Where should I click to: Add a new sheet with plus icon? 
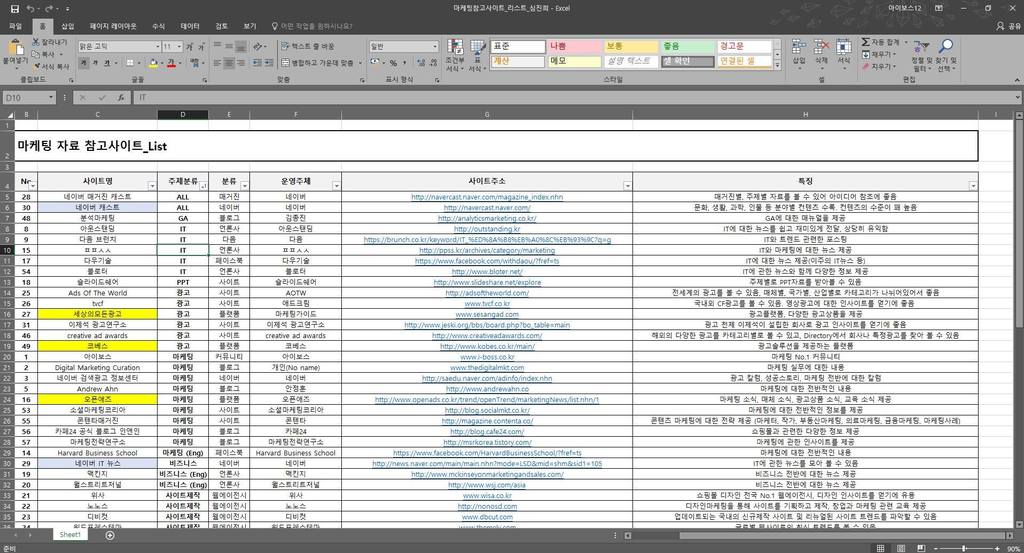(110, 535)
